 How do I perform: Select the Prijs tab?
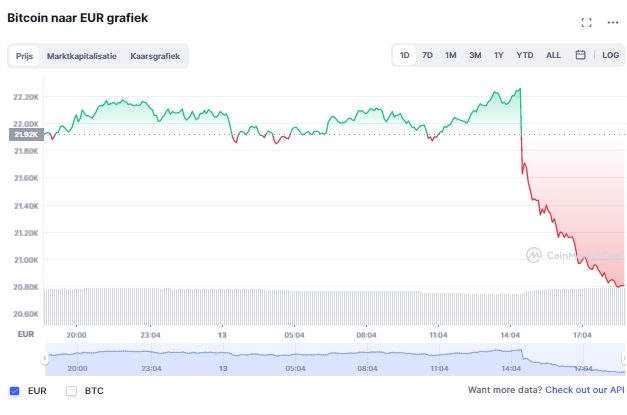(x=24, y=56)
